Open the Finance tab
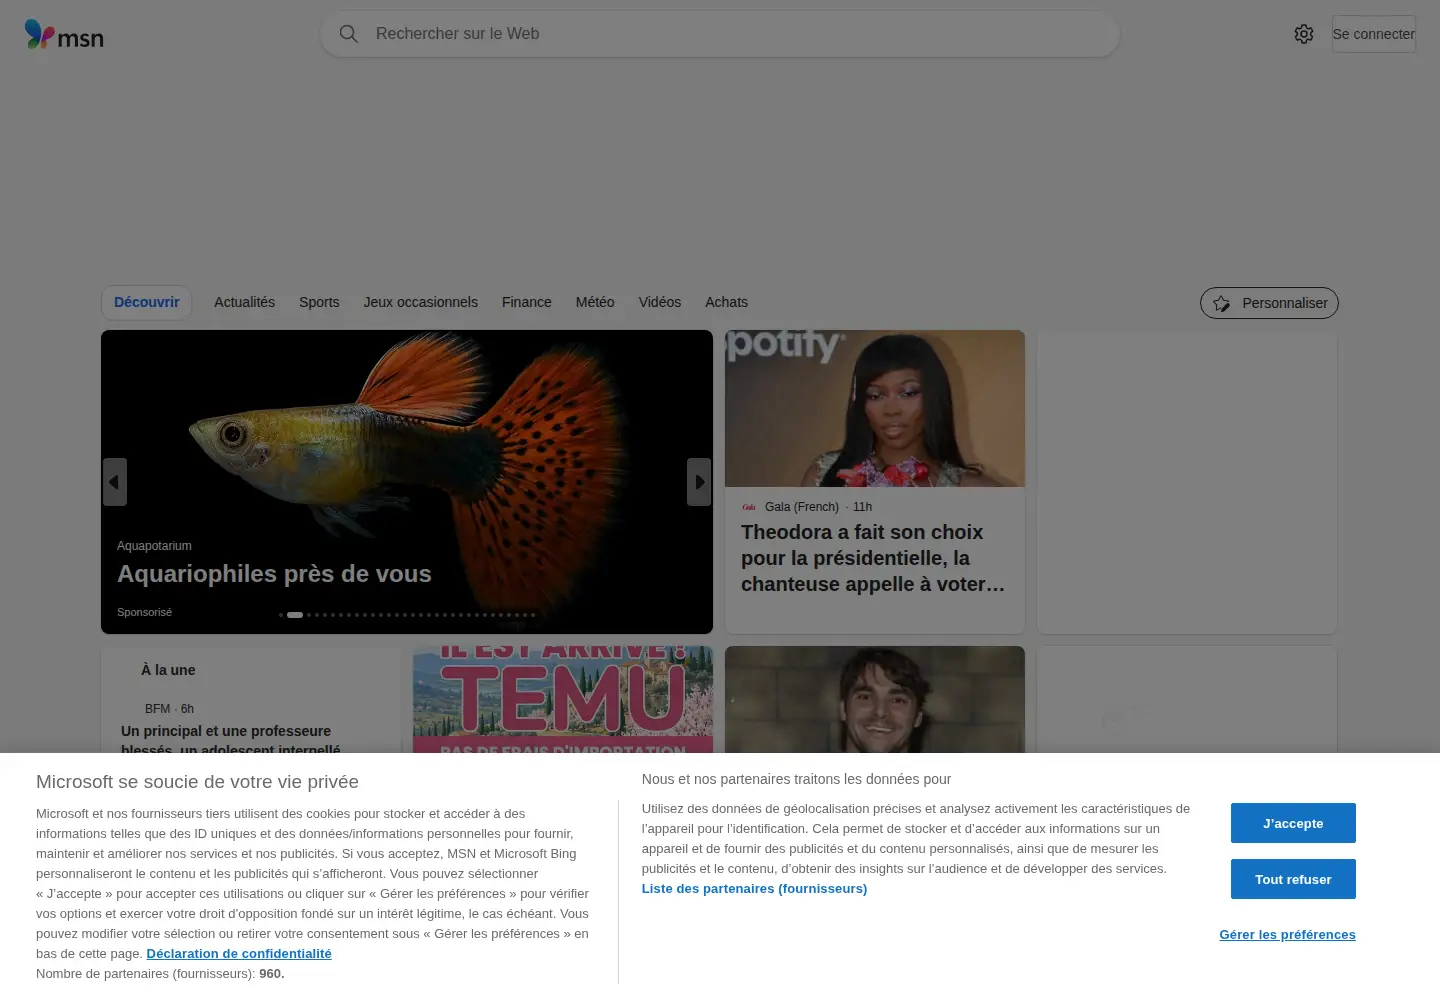Screen dimensions: 1440x1000 (x=527, y=302)
